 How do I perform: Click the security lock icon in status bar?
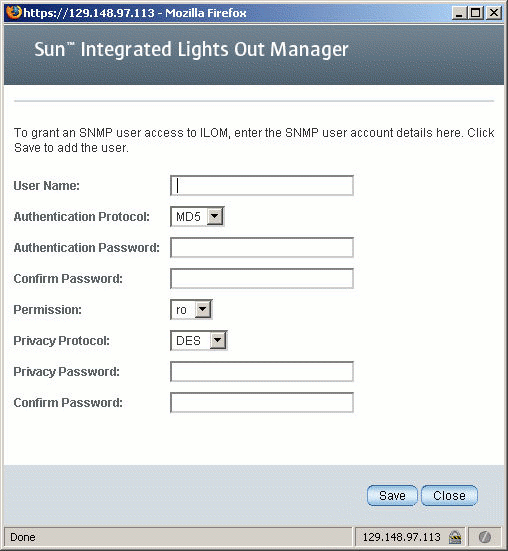tap(455, 537)
